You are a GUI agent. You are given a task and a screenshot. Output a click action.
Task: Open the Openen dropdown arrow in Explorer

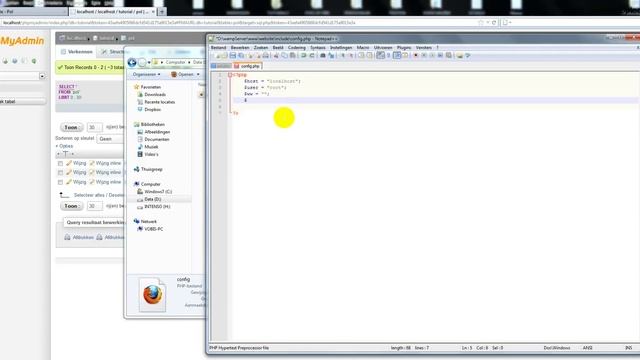(198, 74)
